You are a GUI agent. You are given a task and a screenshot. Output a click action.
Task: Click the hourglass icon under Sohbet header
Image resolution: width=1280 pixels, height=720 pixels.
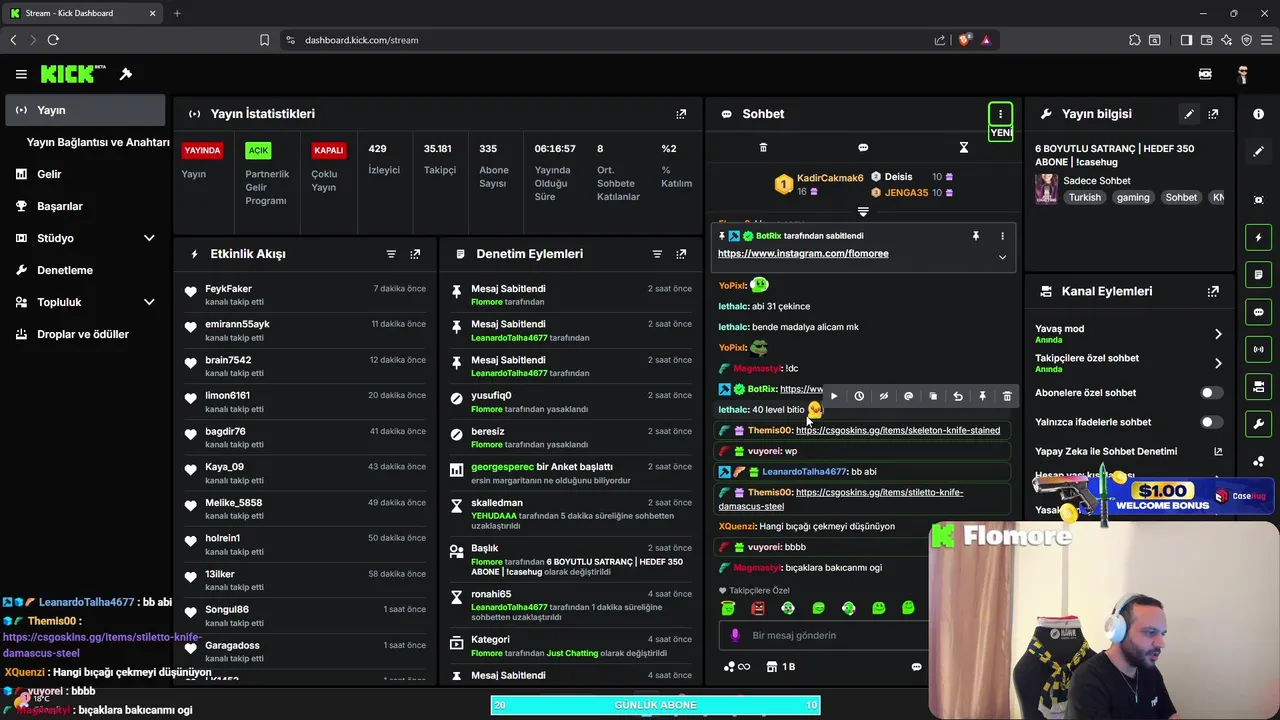964,147
